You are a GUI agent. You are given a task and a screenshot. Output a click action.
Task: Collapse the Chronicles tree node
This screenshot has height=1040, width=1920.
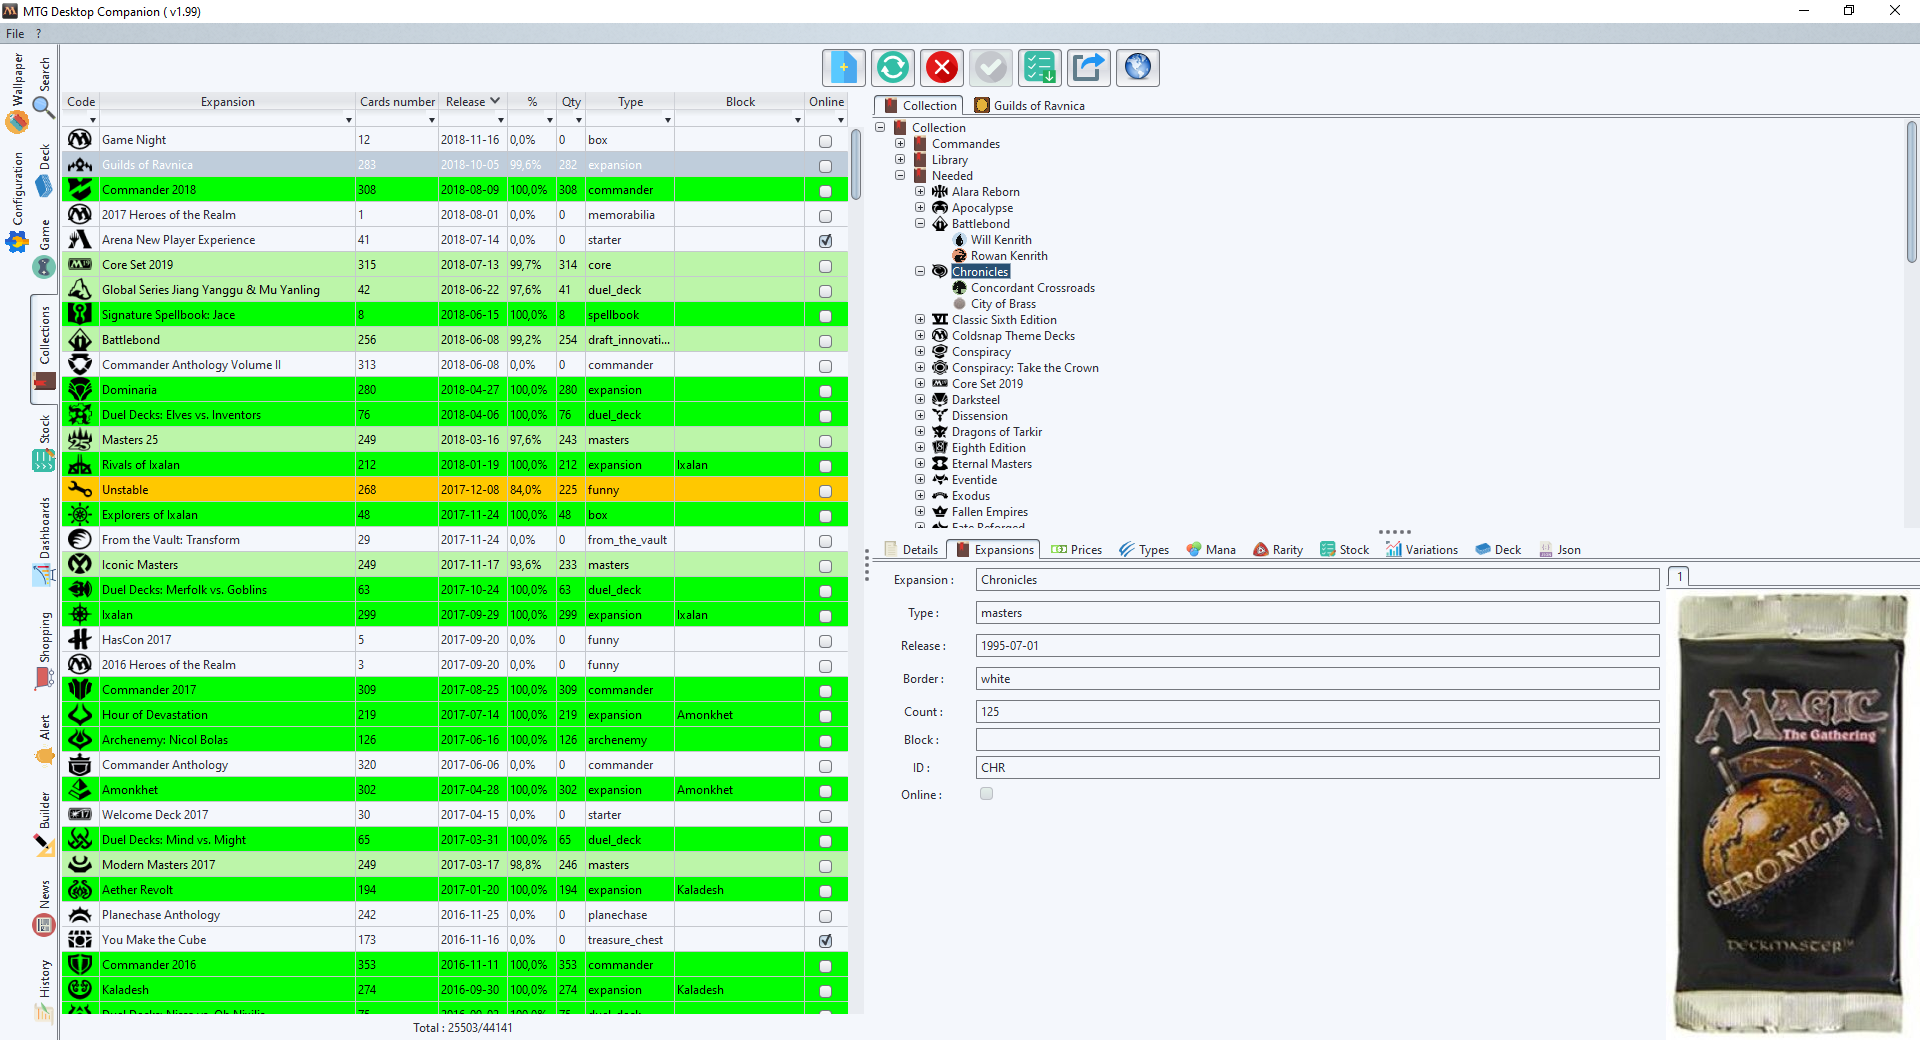click(x=920, y=271)
